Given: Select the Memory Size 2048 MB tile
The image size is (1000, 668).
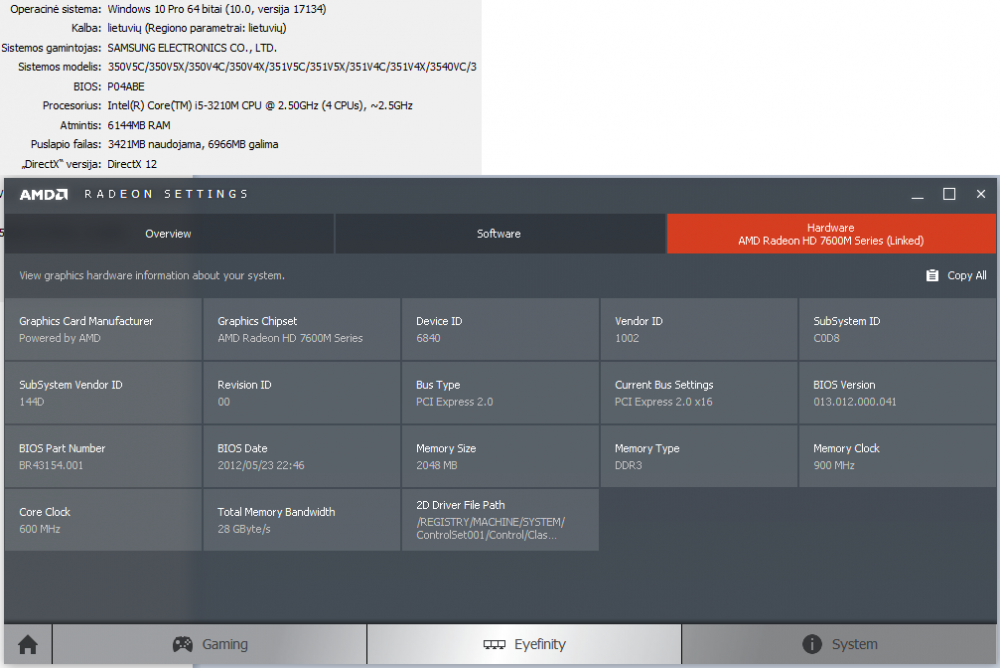Looking at the screenshot, I should pos(500,456).
